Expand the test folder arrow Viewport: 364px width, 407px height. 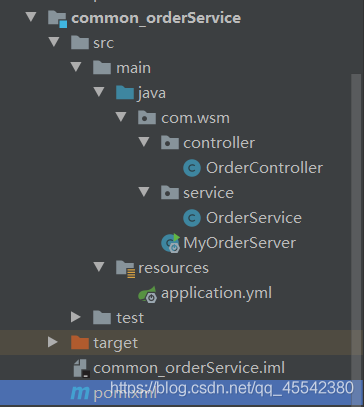[76, 317]
